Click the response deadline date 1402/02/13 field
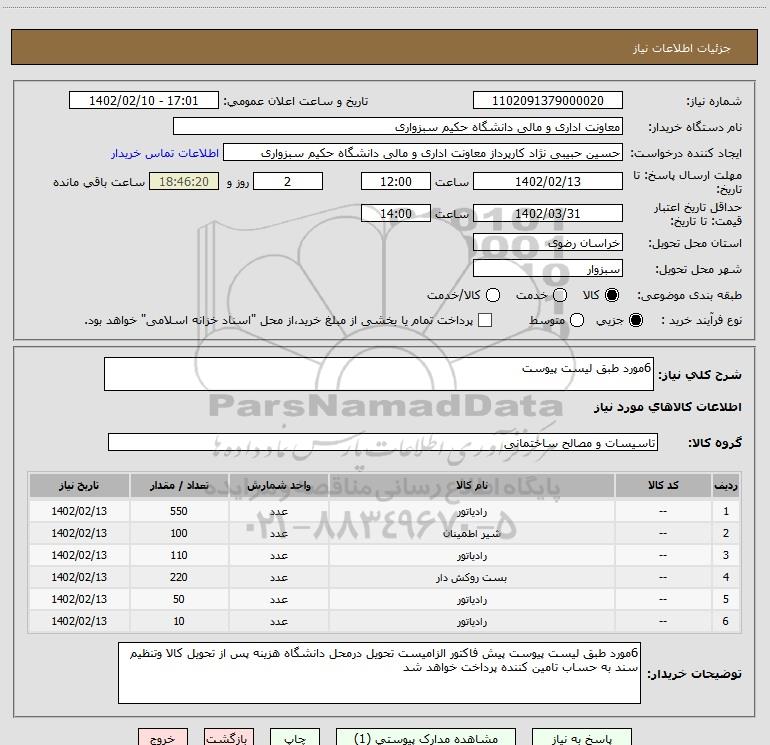The height and width of the screenshot is (745, 770). click(548, 181)
